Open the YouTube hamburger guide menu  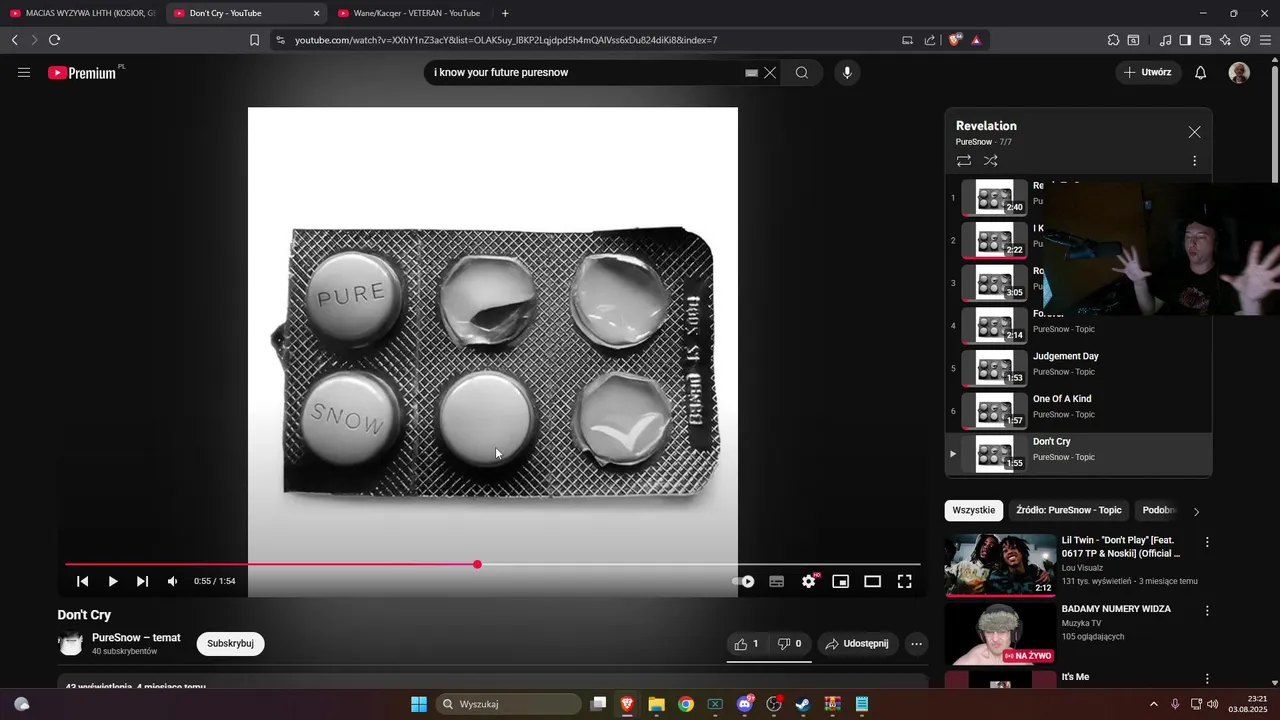point(24,72)
